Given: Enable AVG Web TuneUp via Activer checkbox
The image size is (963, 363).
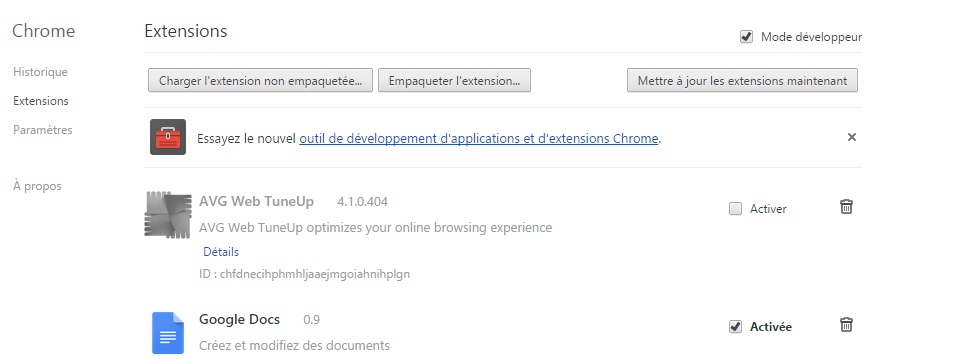Looking at the screenshot, I should (x=735, y=209).
